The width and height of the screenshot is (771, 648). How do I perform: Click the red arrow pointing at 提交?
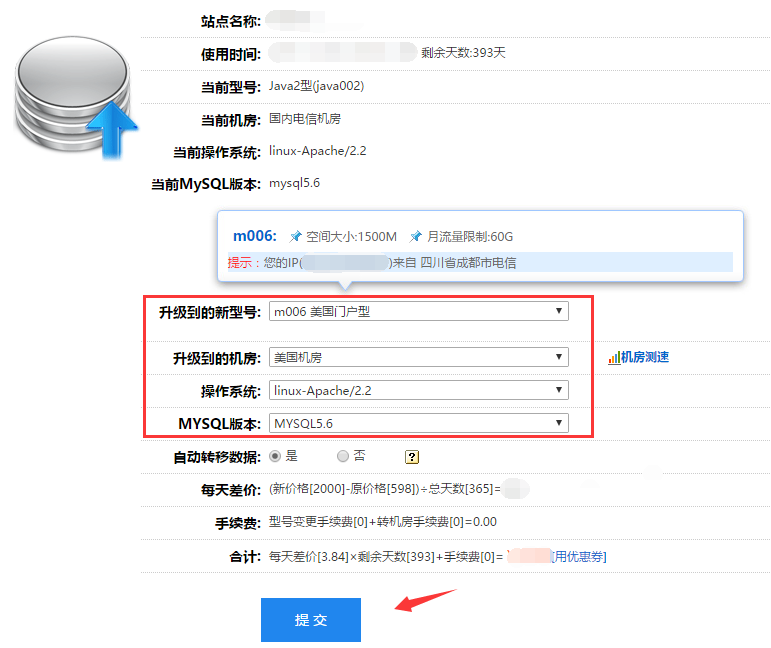[425, 600]
